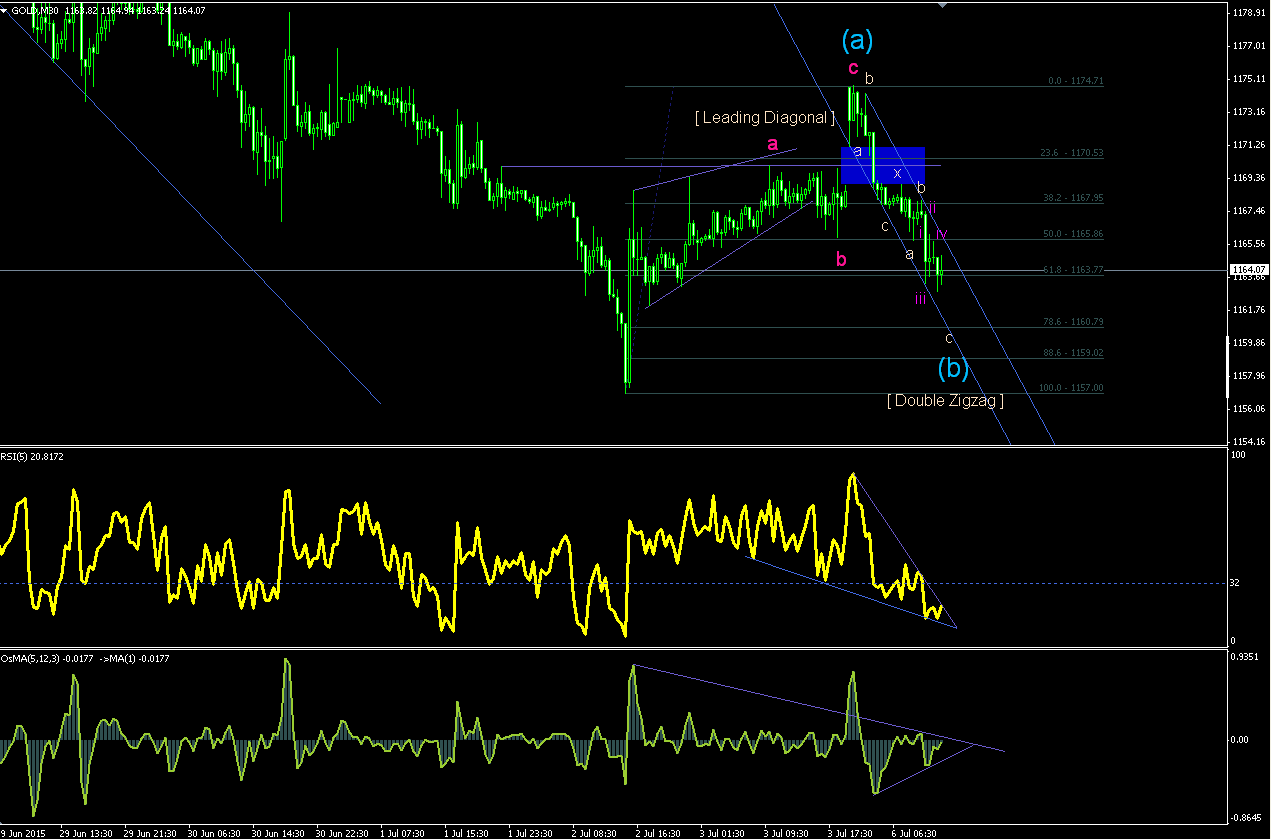This screenshot has width=1271, height=839.
Task: Click the 1173.16 price axis label
Action: pos(1249,112)
